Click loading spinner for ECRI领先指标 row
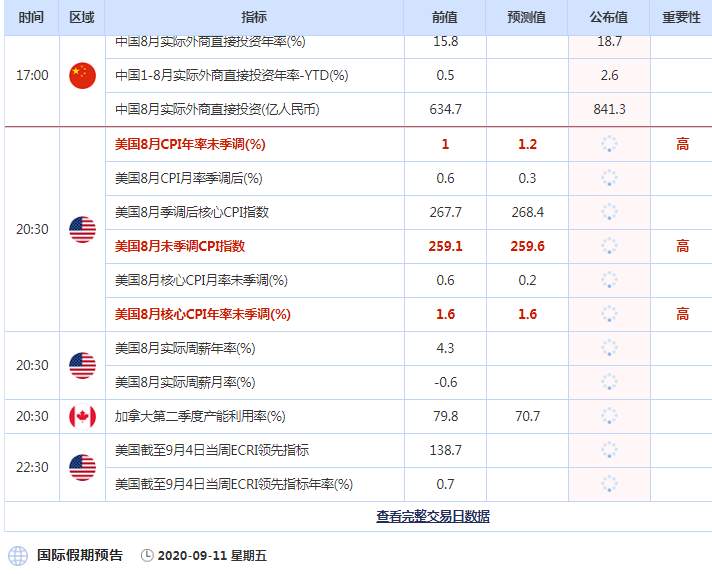The height and width of the screenshot is (574, 712). click(x=609, y=450)
